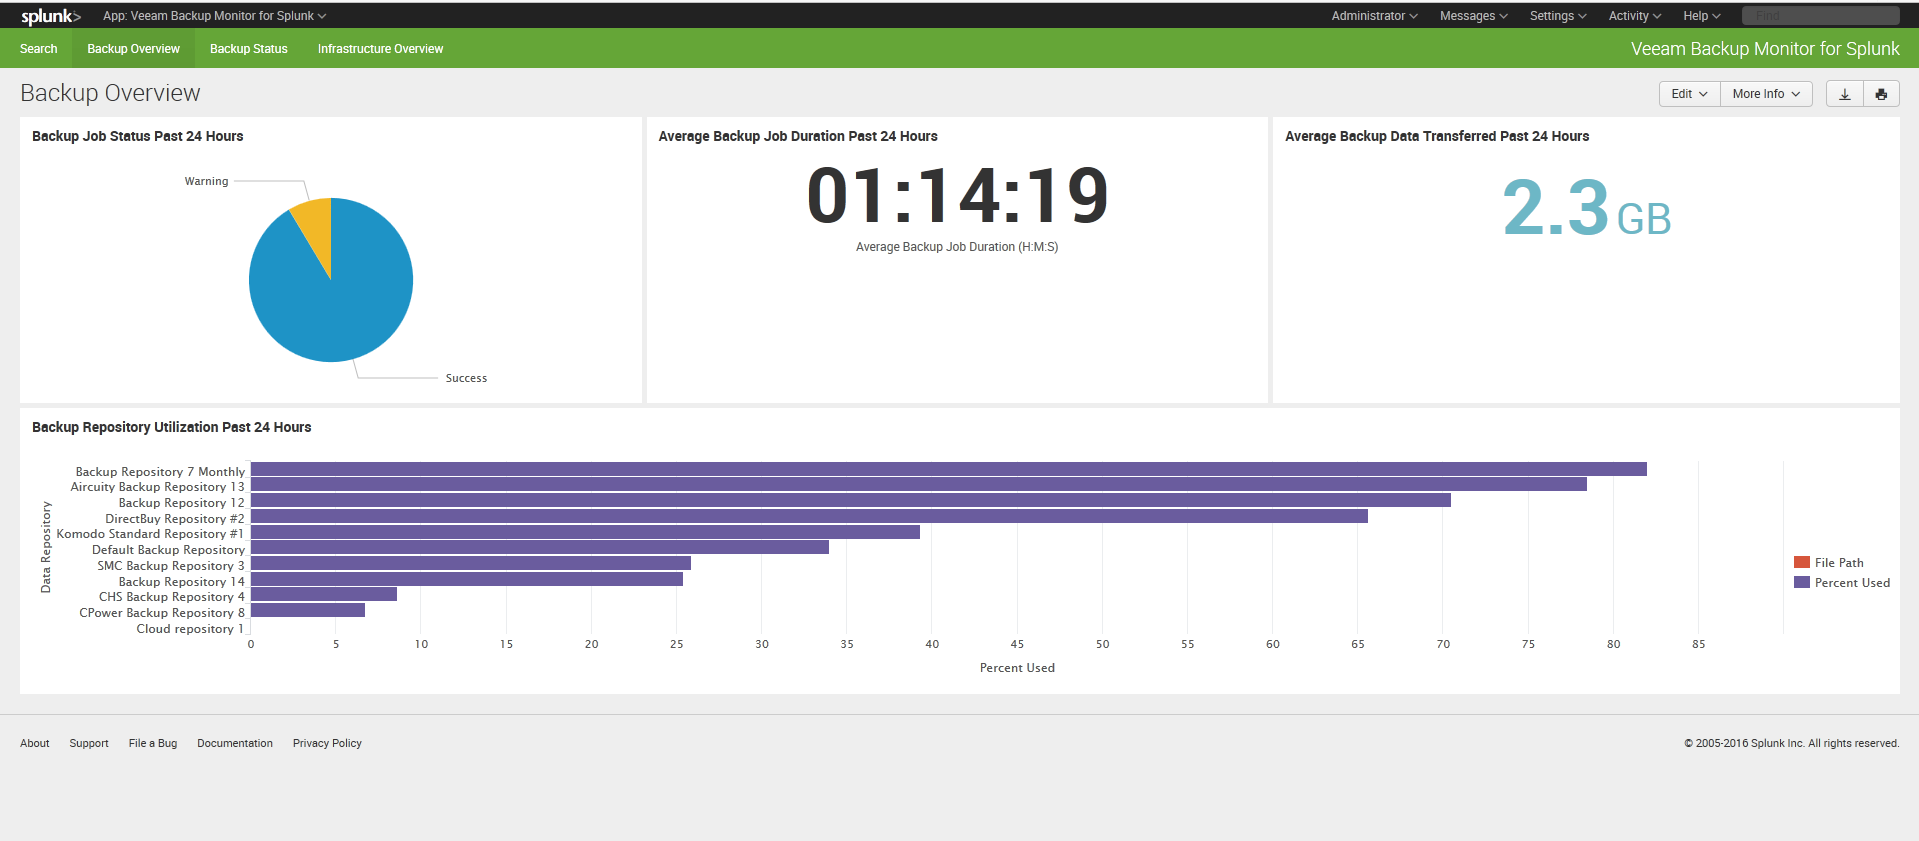Click the export download icon button
The width and height of the screenshot is (1919, 841).
coord(1845,94)
